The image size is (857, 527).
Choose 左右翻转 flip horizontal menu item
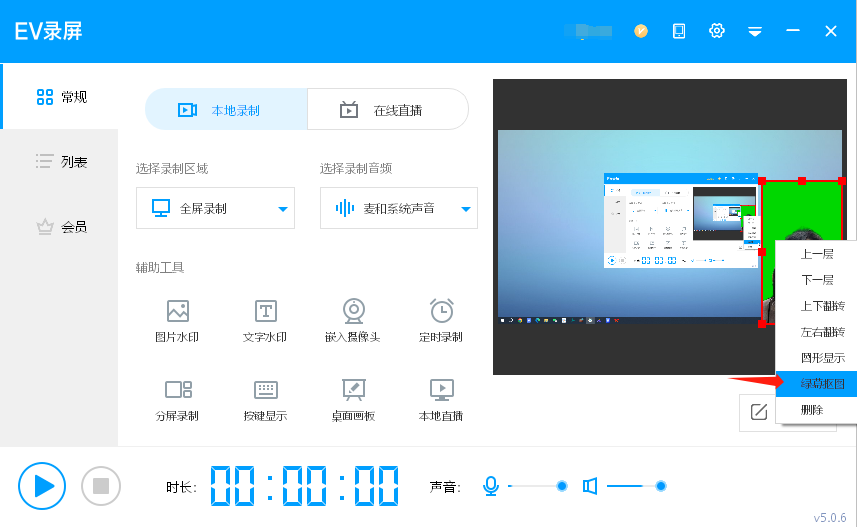(817, 332)
